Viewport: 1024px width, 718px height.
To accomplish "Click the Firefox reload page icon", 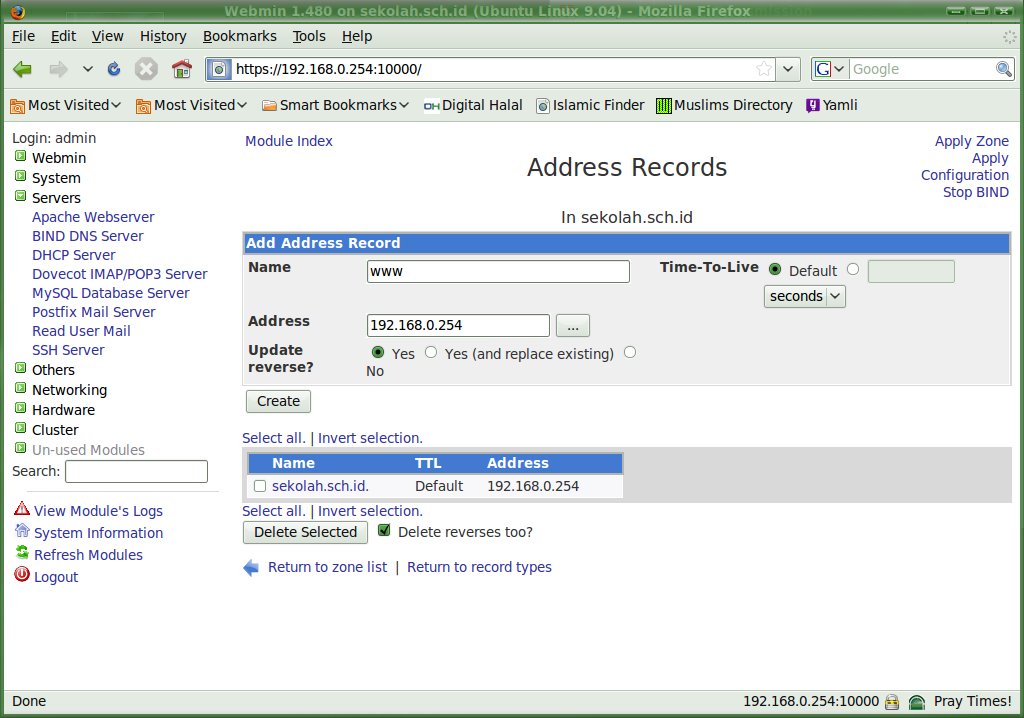I will [114, 69].
